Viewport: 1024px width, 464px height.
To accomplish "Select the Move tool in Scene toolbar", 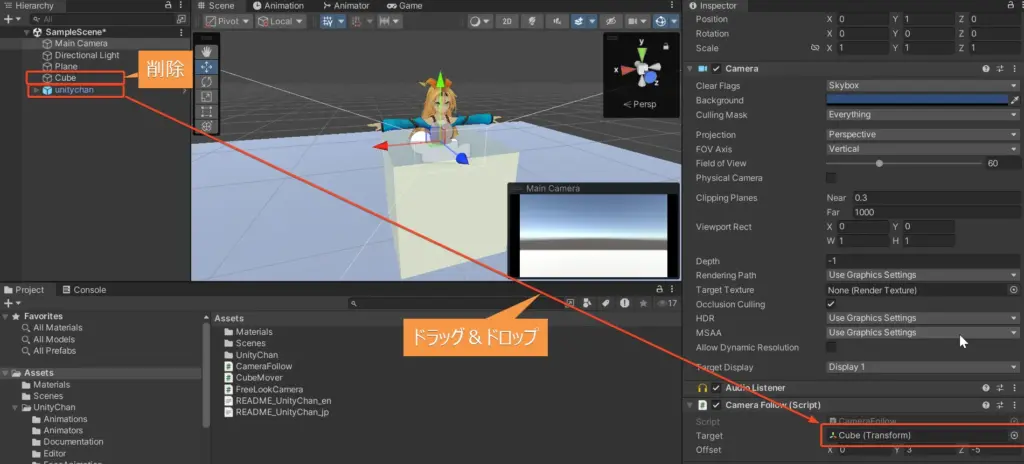I will (207, 67).
